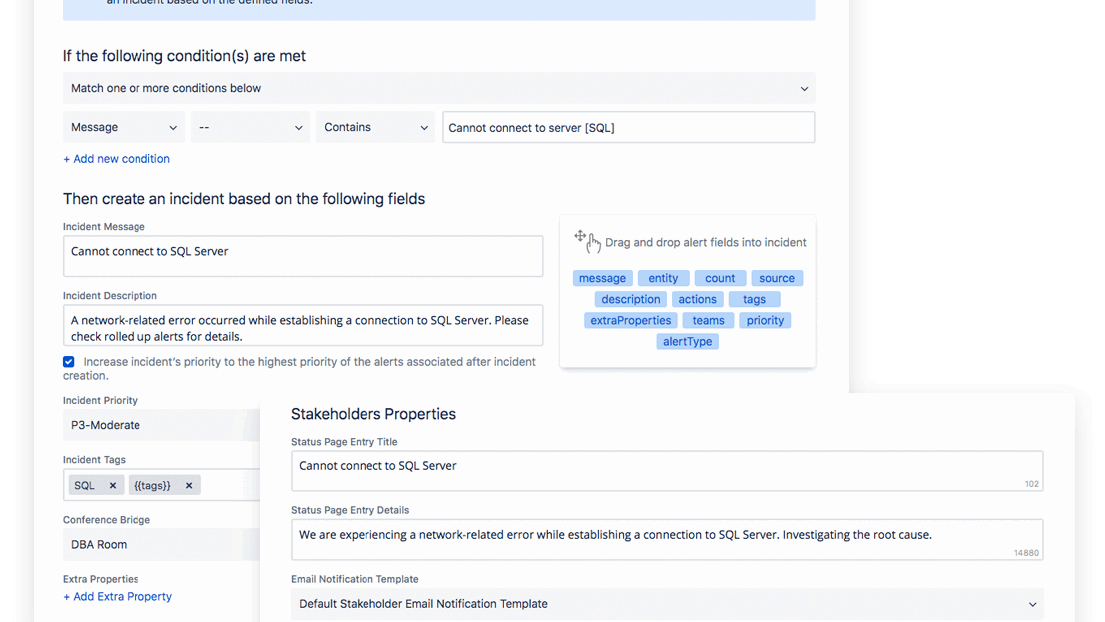1105x622 pixels.
Task: Click the Add Extra Property link
Action: coord(117,597)
